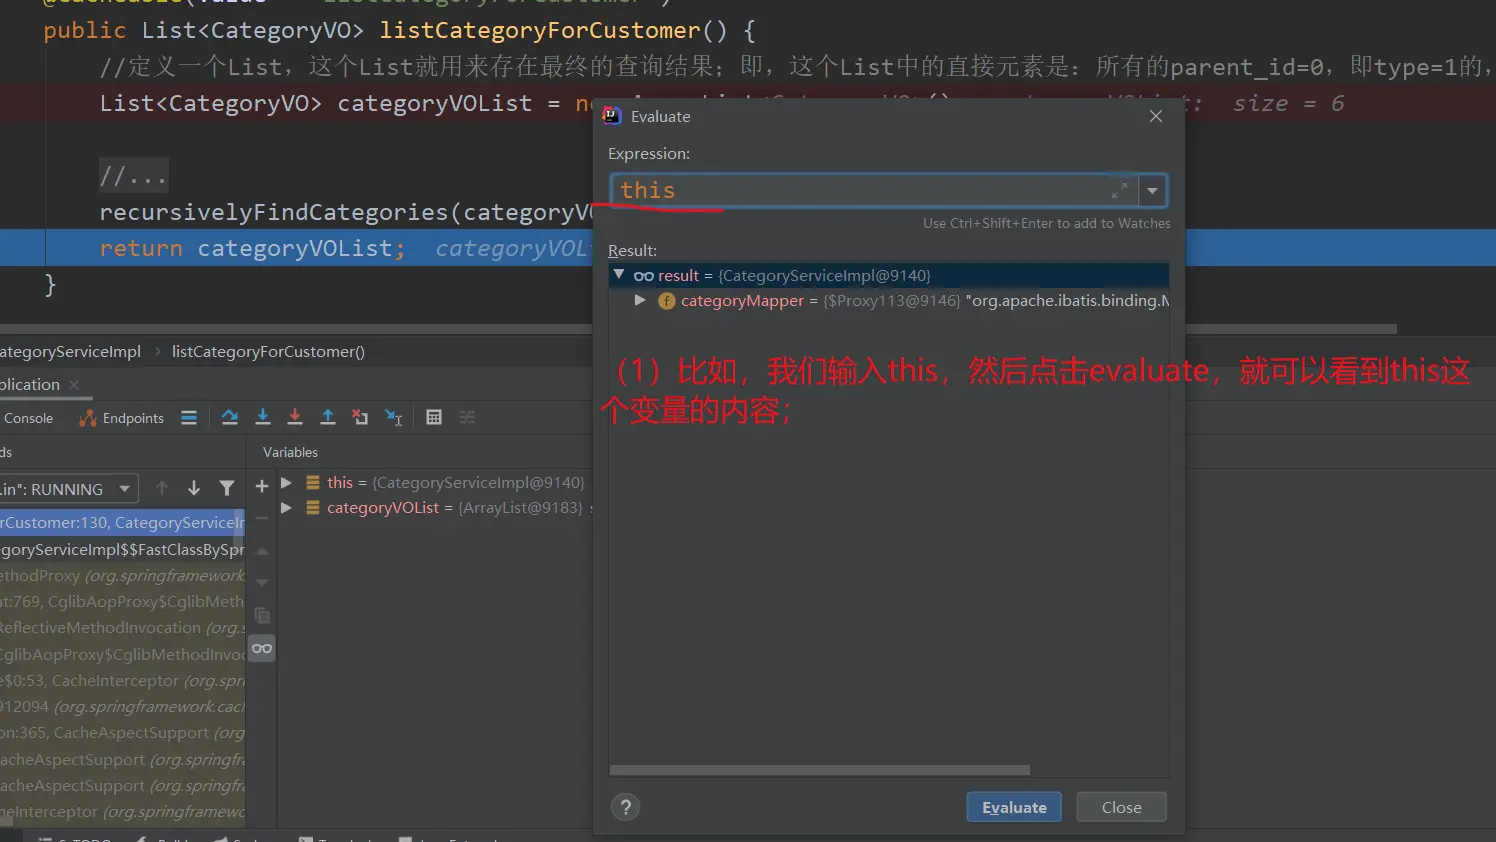Click the field icon beside categoryMapper
The width and height of the screenshot is (1496, 842).
click(x=667, y=301)
